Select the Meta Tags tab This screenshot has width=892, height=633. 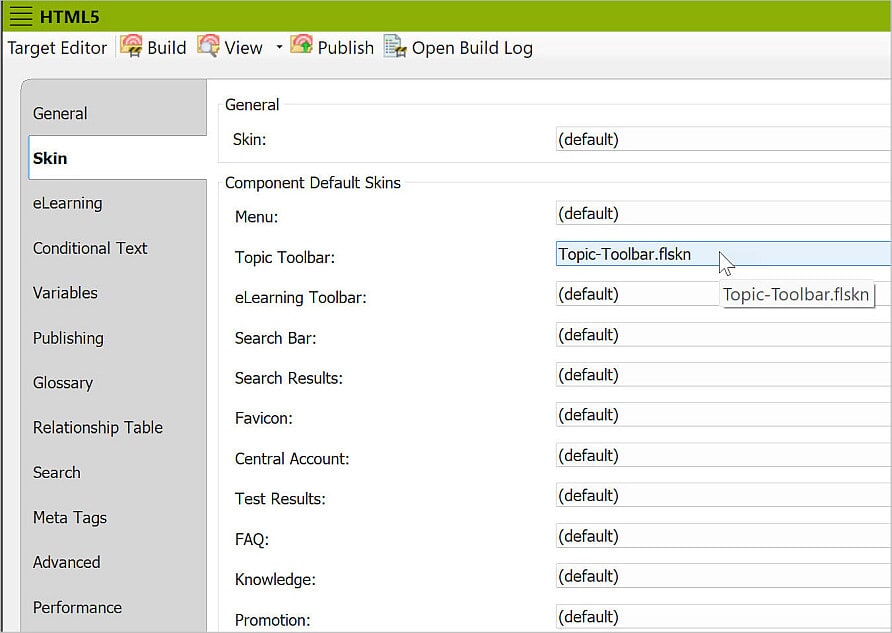coord(70,517)
